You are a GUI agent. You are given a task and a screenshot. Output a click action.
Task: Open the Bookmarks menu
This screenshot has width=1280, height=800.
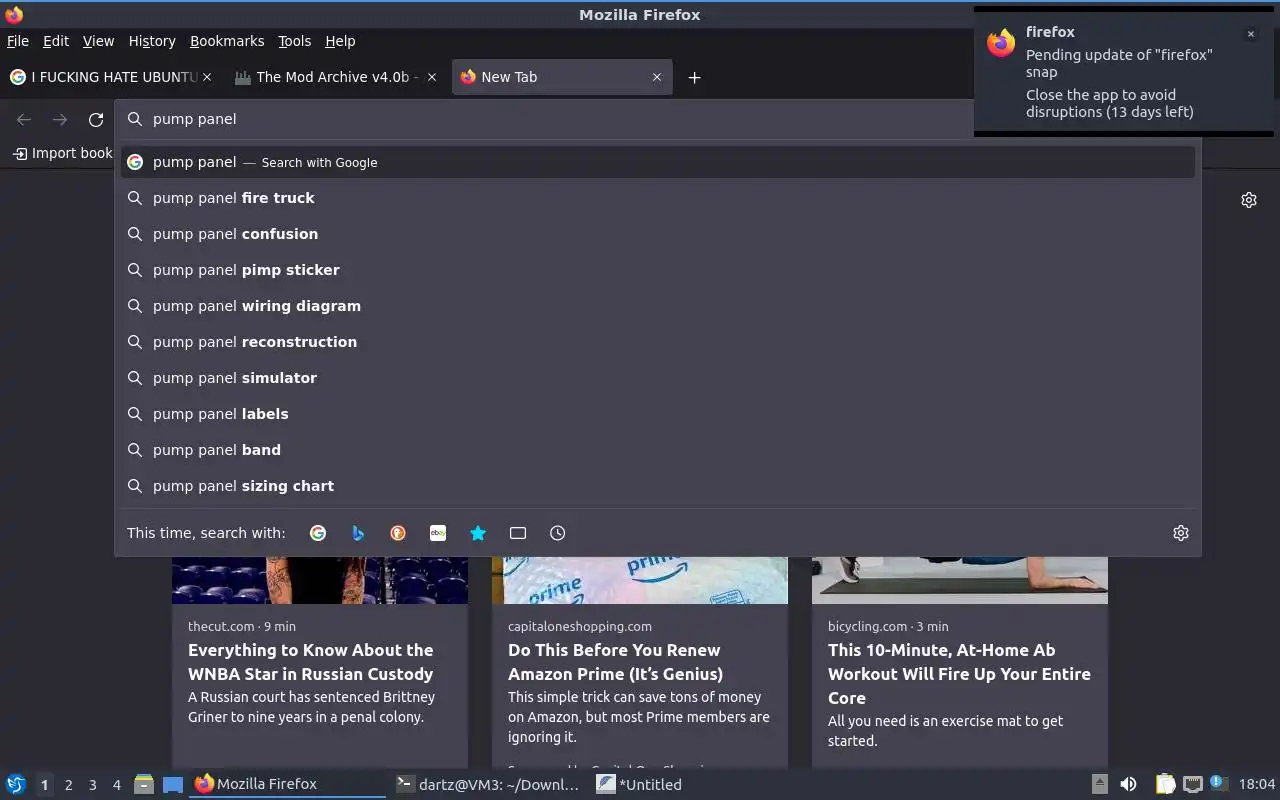tap(227, 41)
